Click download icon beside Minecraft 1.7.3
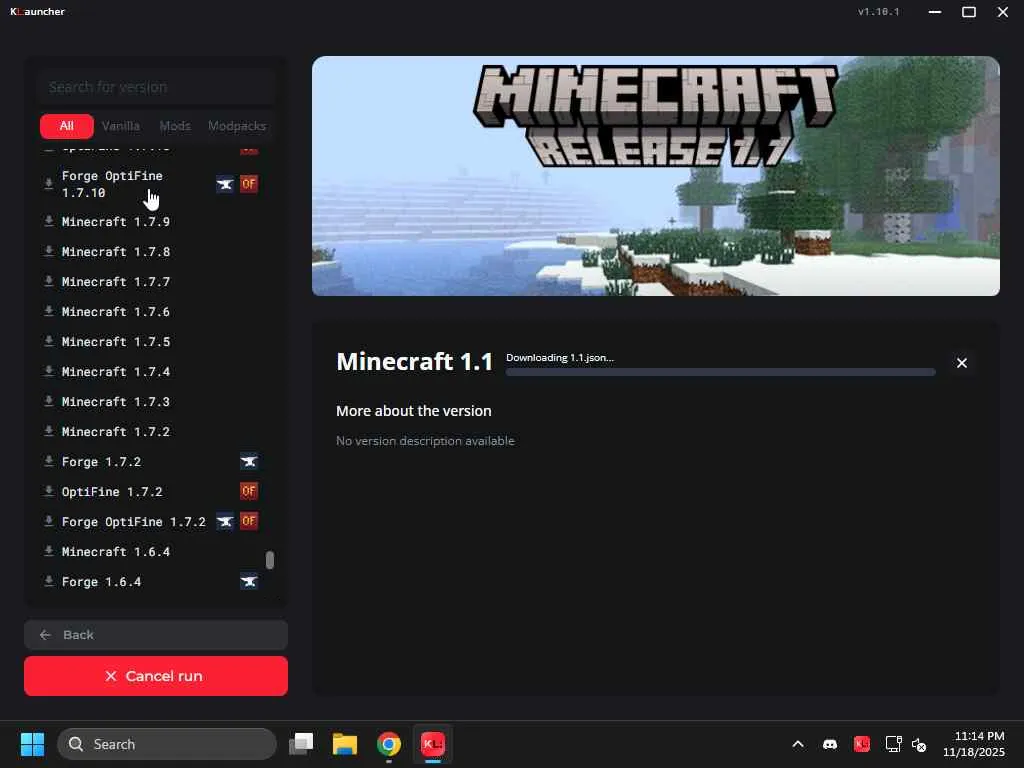Viewport: 1024px width, 768px height. 48,402
